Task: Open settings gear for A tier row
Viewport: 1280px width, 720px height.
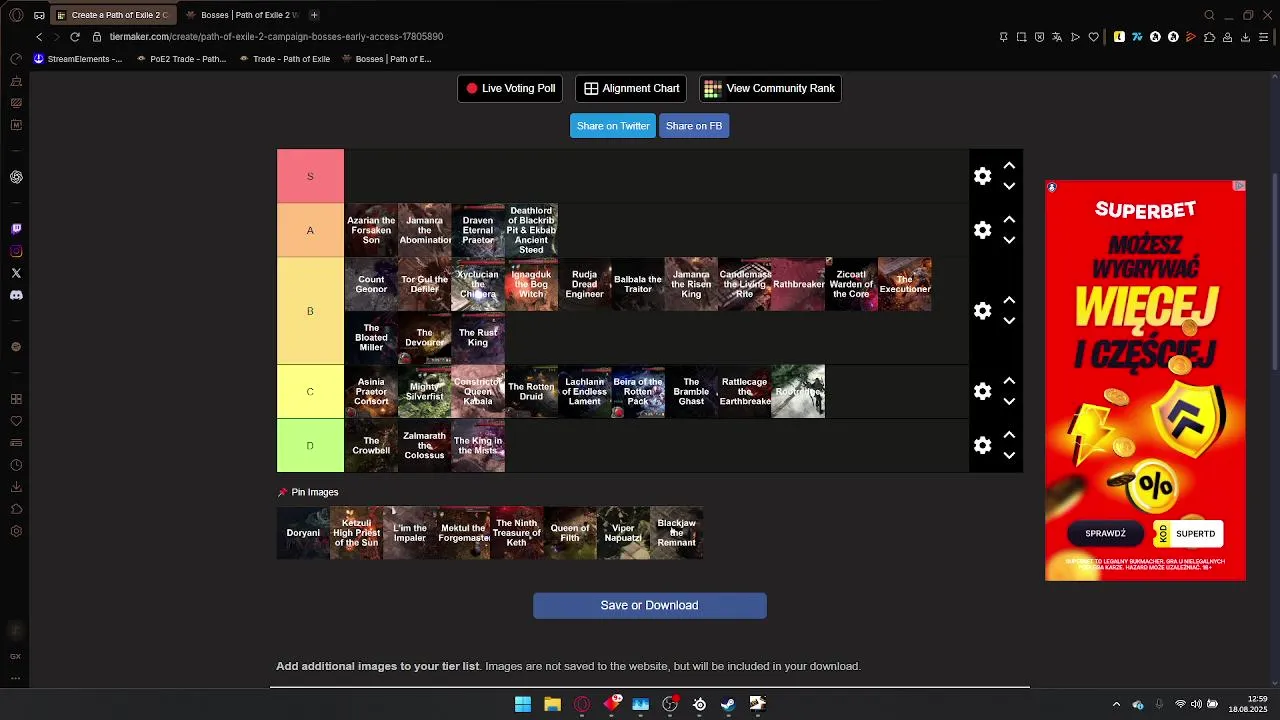Action: (982, 230)
